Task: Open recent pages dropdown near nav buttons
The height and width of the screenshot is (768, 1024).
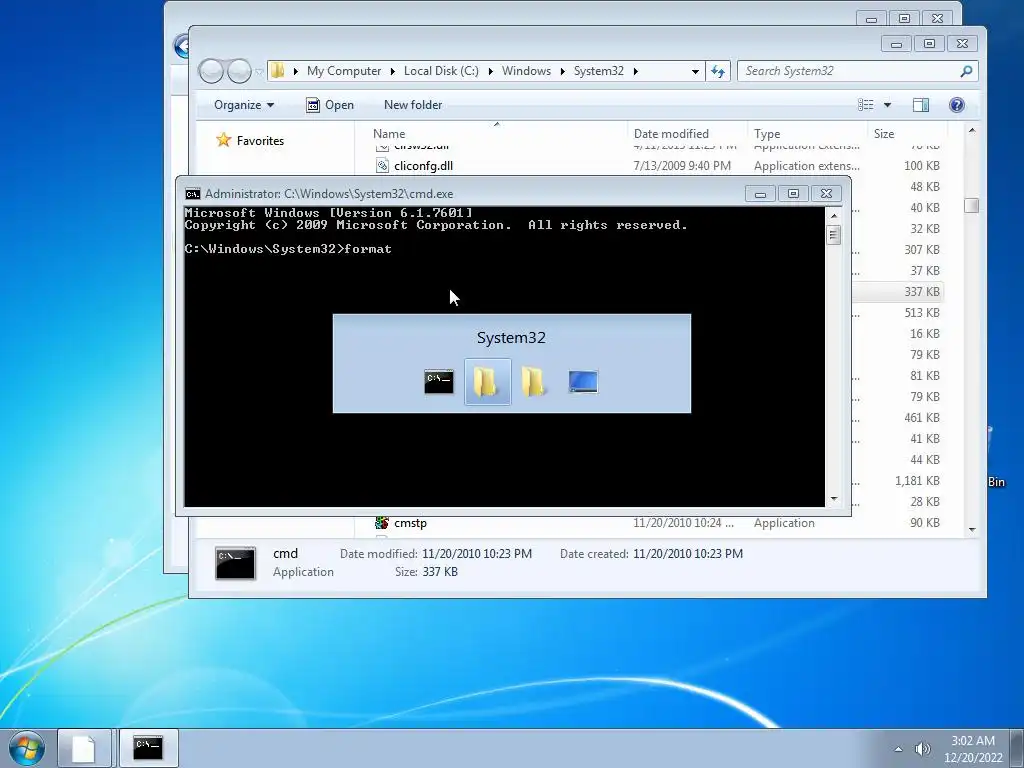Action: pos(259,71)
